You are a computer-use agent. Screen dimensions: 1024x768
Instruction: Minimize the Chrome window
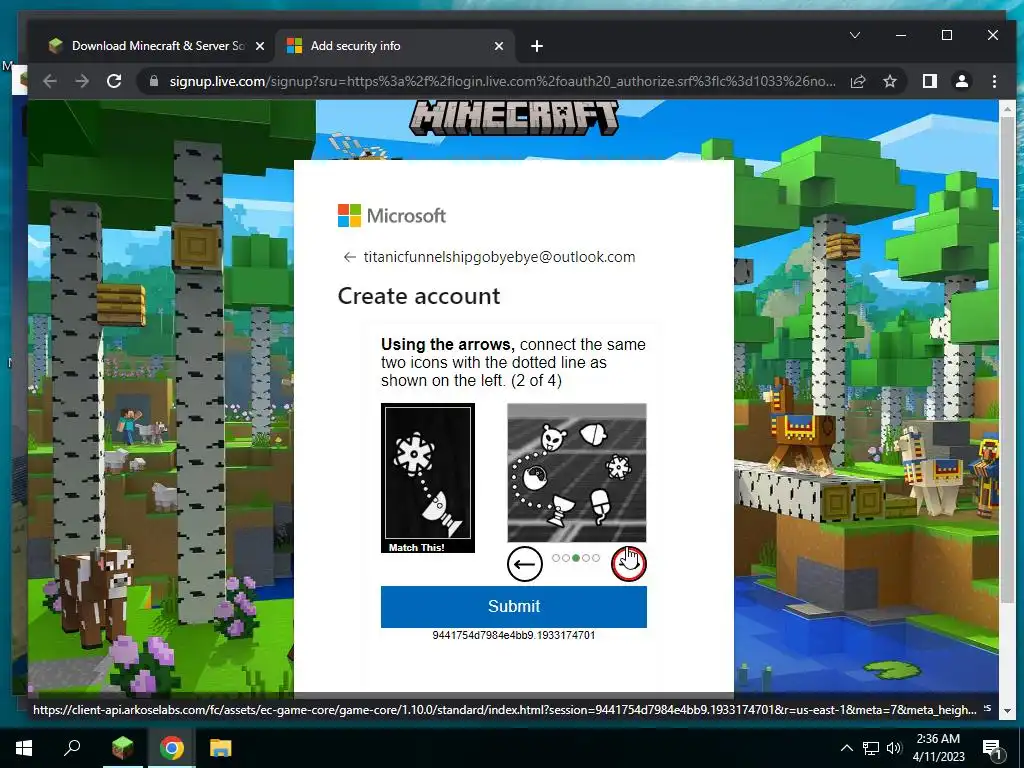901,35
